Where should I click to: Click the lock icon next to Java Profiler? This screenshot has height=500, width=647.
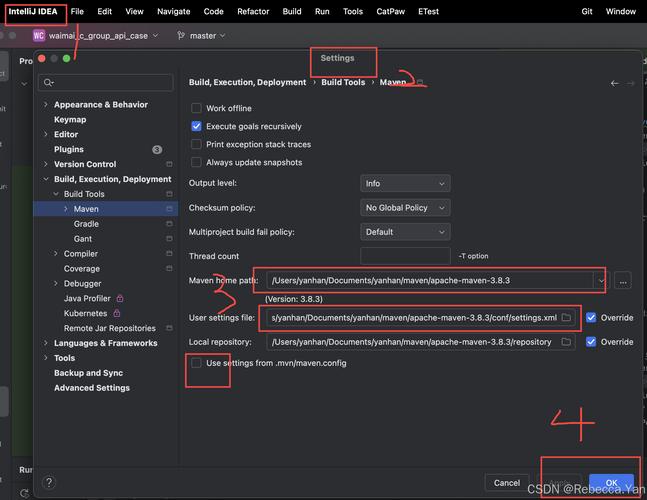click(120, 298)
